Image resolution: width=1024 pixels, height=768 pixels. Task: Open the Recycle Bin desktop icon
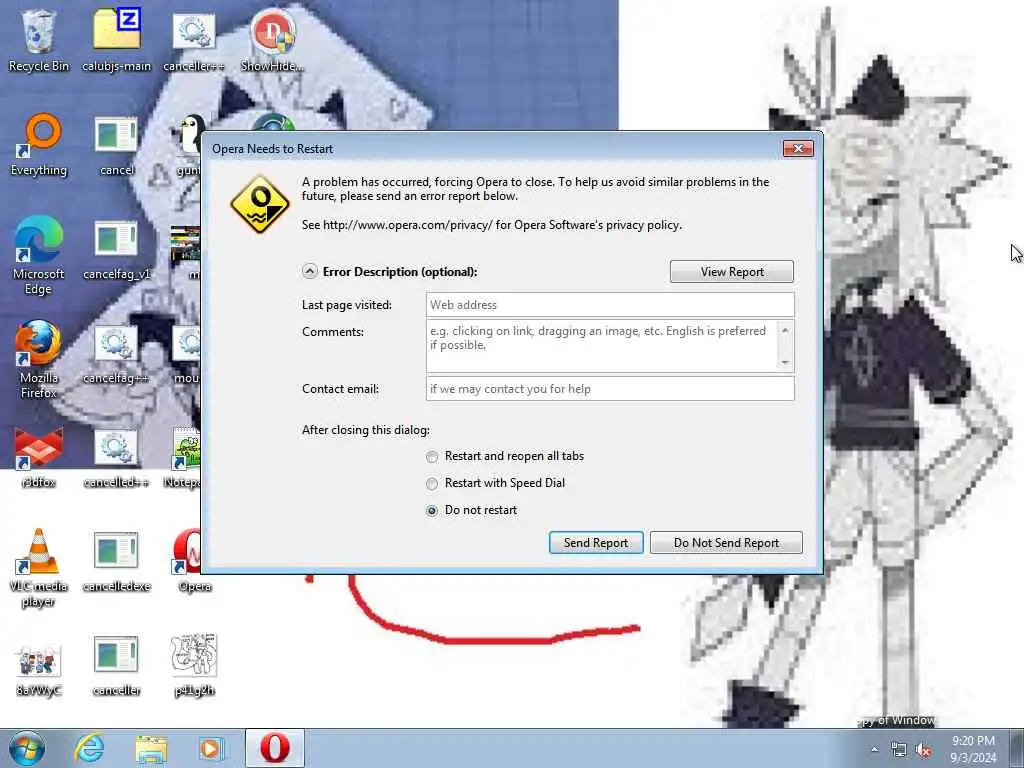39,40
